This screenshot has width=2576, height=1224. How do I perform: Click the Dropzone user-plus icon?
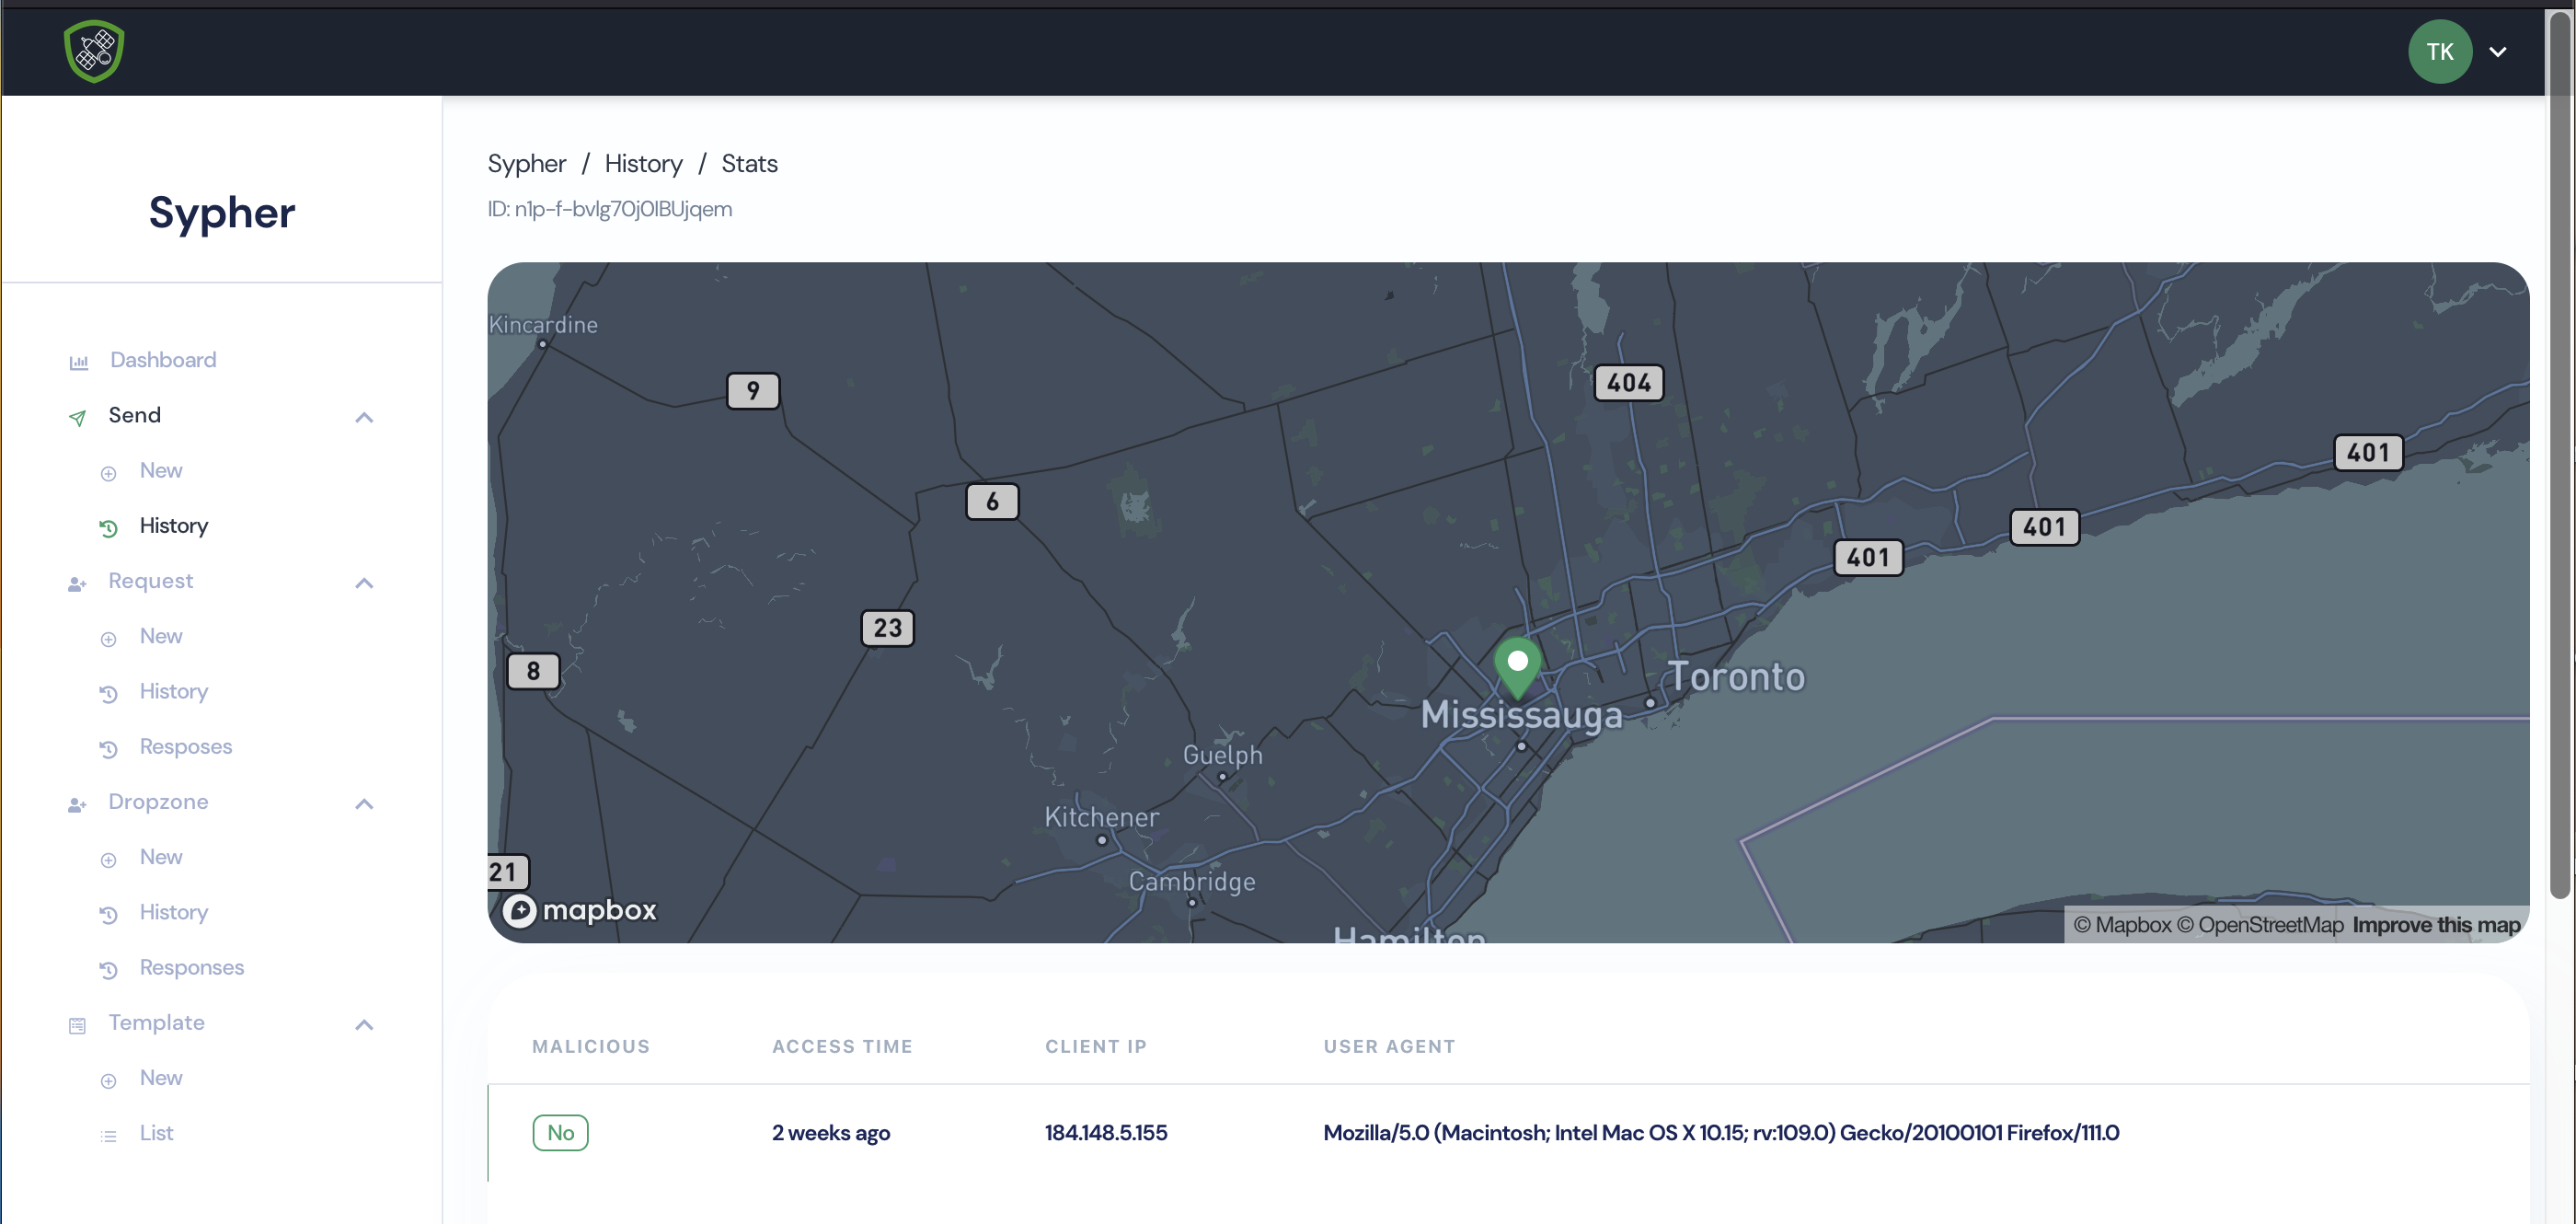(77, 804)
